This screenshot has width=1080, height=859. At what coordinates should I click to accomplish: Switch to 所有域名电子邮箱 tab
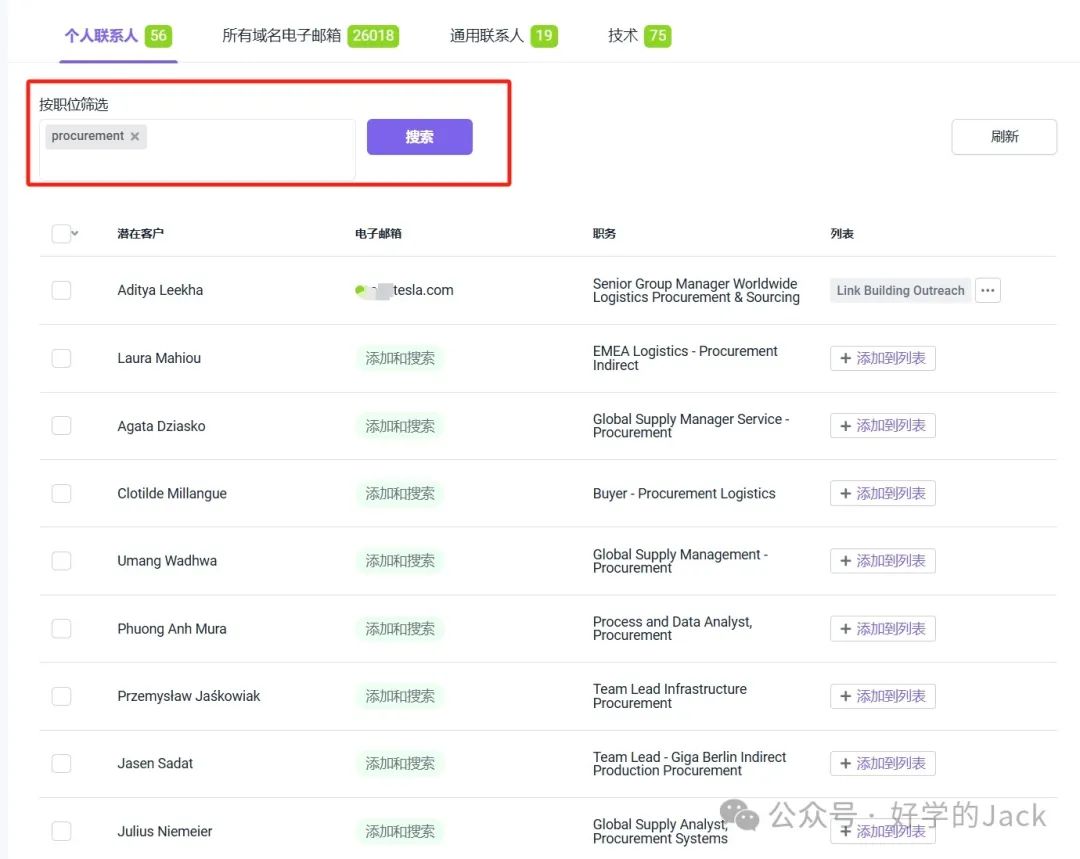[x=309, y=36]
